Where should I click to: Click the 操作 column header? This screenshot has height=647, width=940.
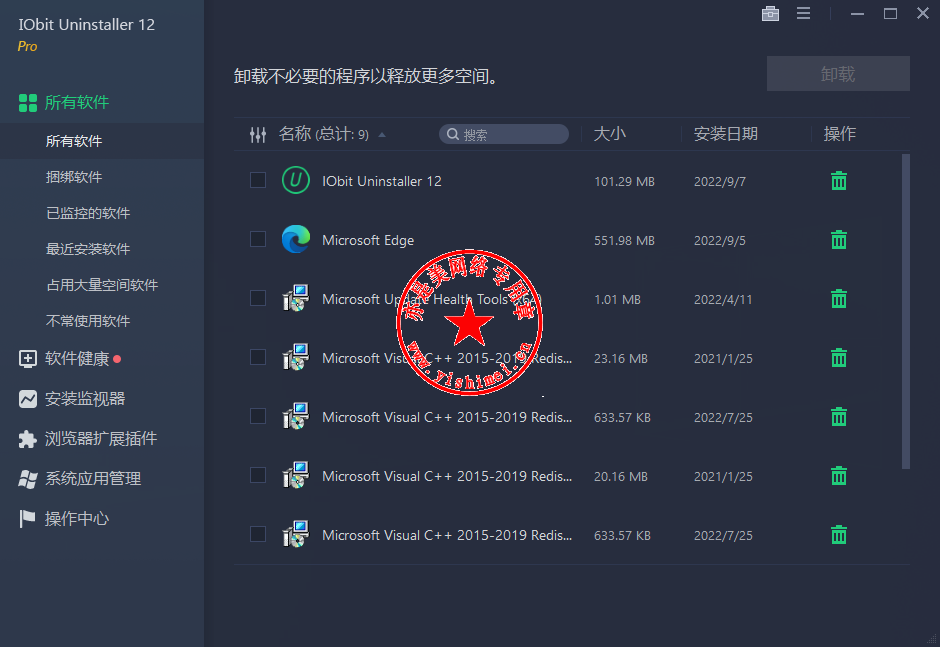[839, 134]
